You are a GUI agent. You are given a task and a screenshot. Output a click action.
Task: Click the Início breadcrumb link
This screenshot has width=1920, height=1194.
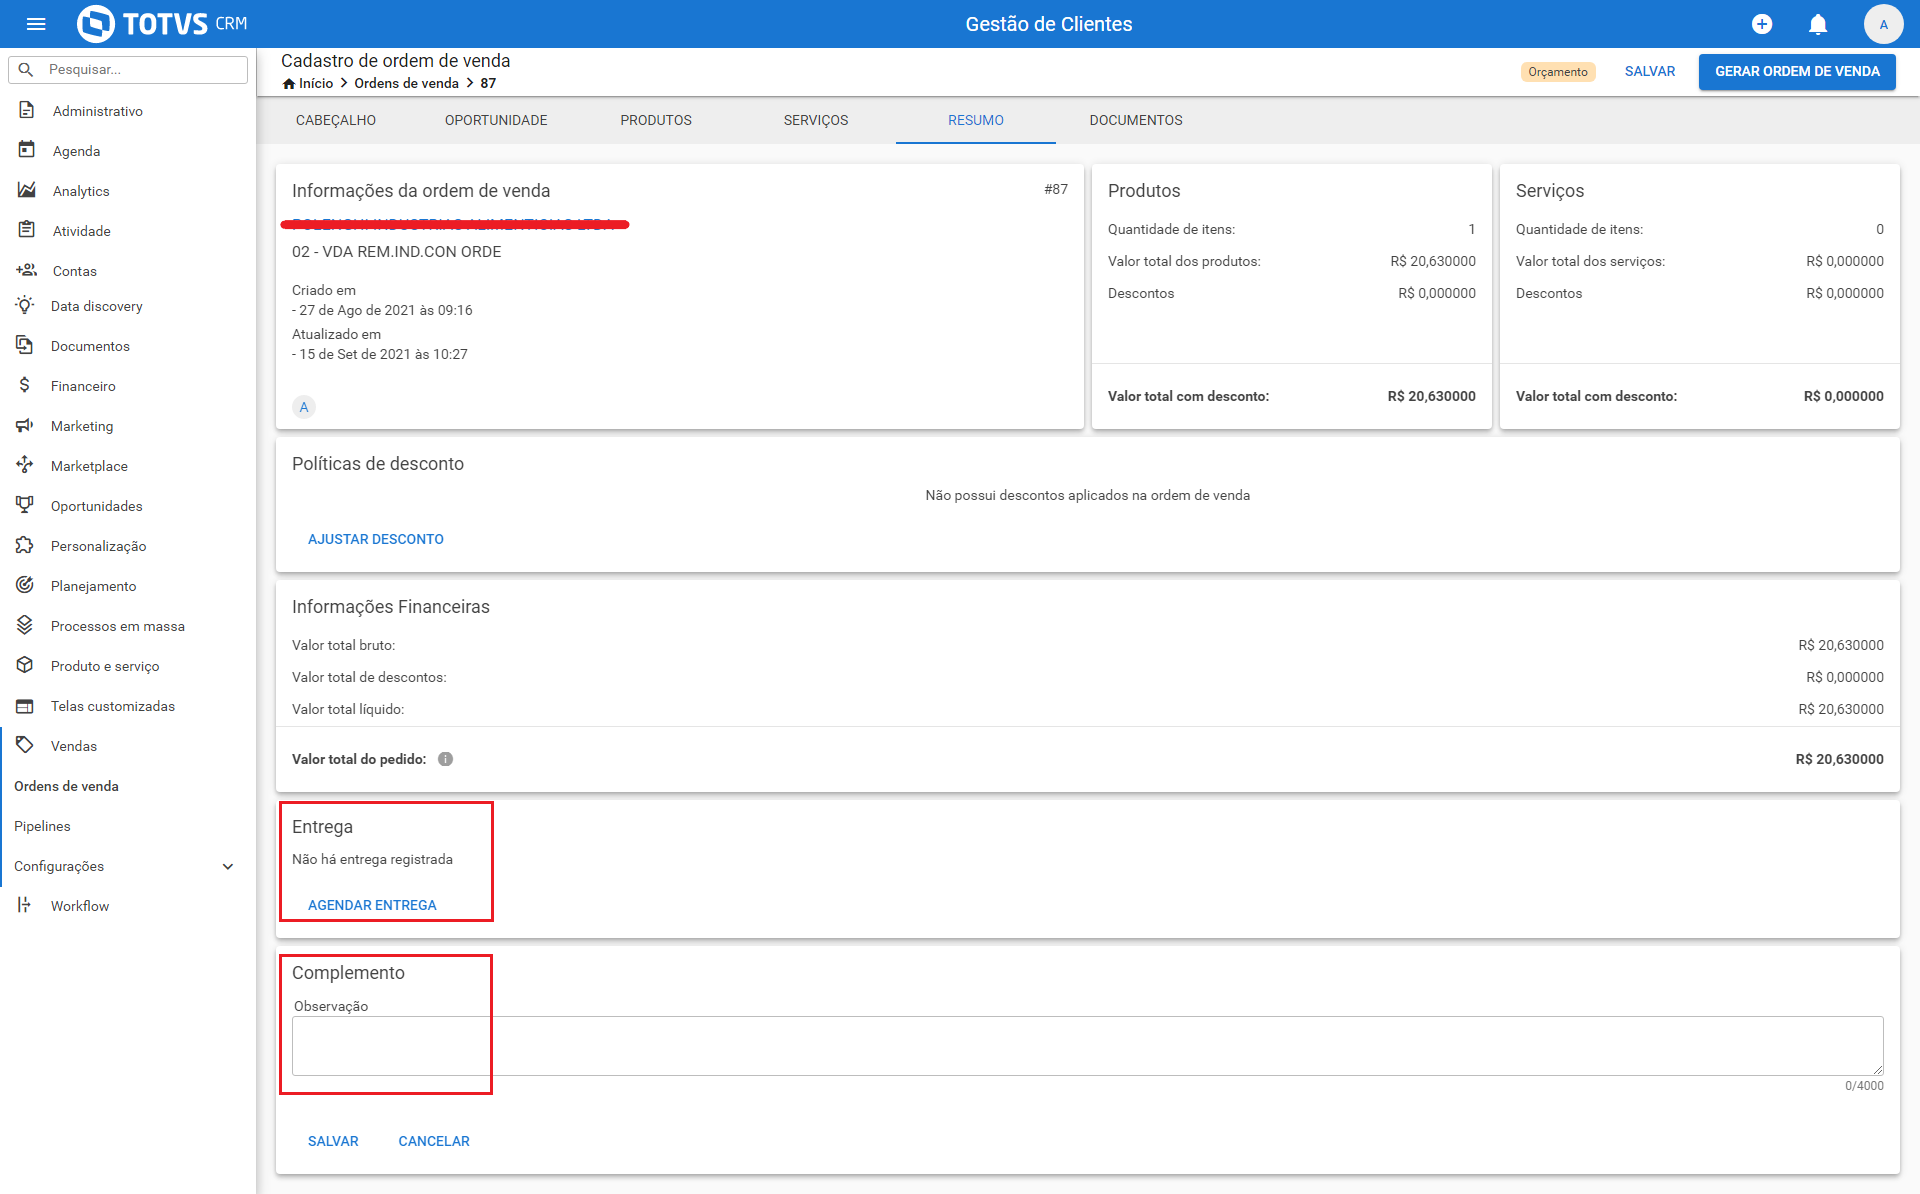click(316, 83)
